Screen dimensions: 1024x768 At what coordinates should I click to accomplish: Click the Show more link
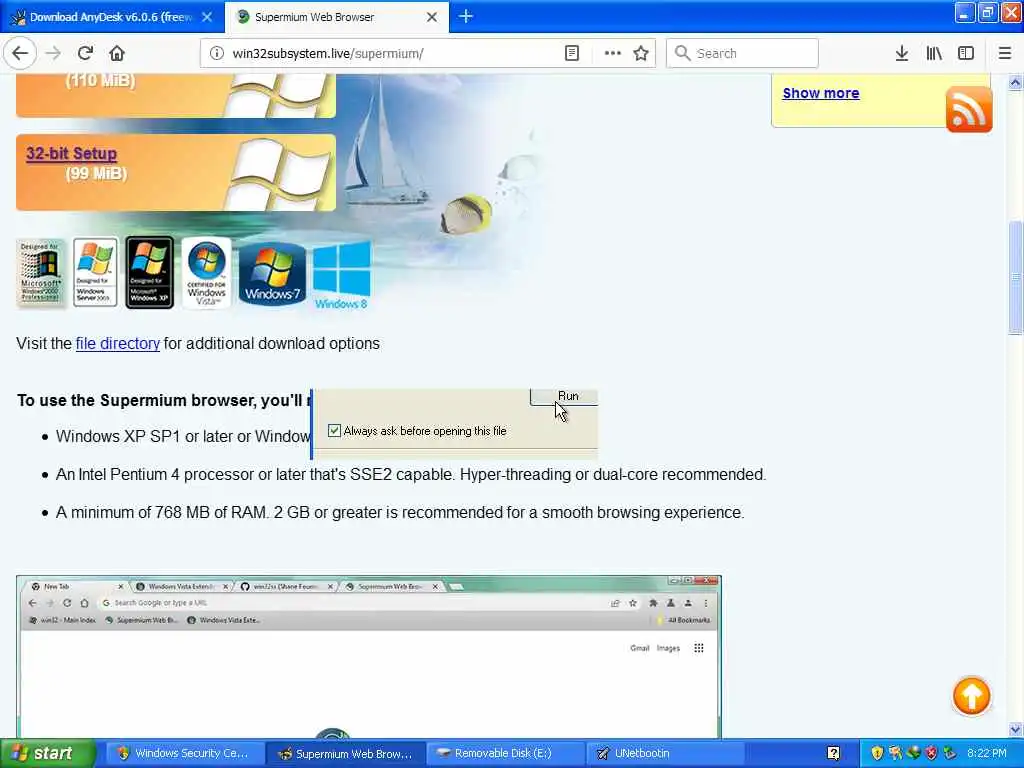point(821,93)
